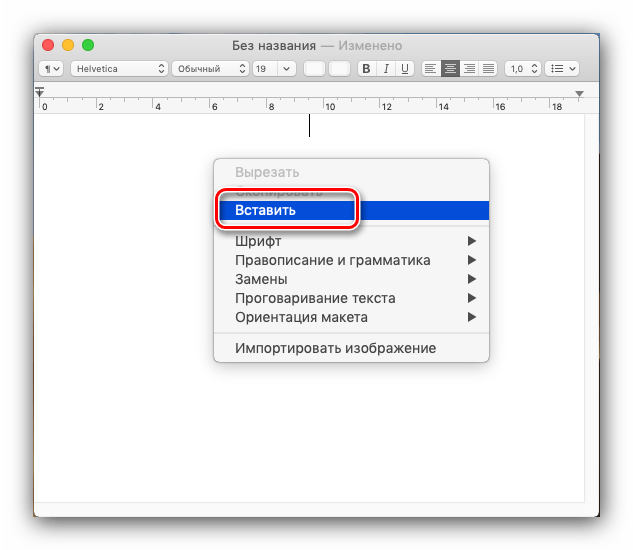
Task: Select the left indent marker on ruler
Action: [40, 92]
